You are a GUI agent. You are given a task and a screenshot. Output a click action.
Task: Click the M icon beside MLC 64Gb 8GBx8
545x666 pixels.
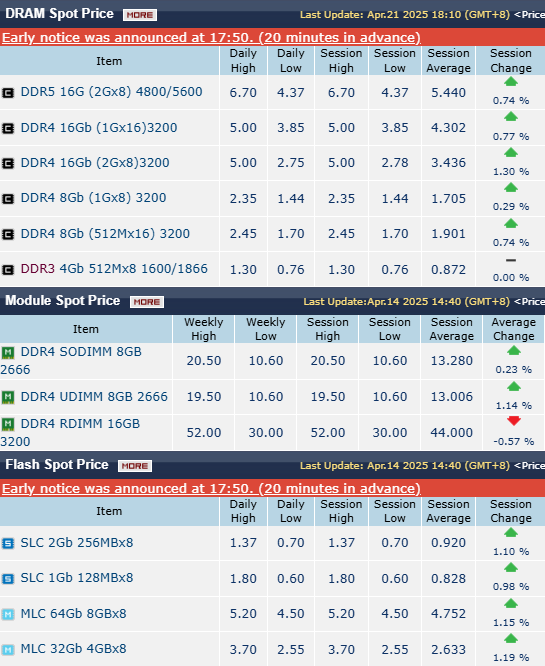coord(8,614)
